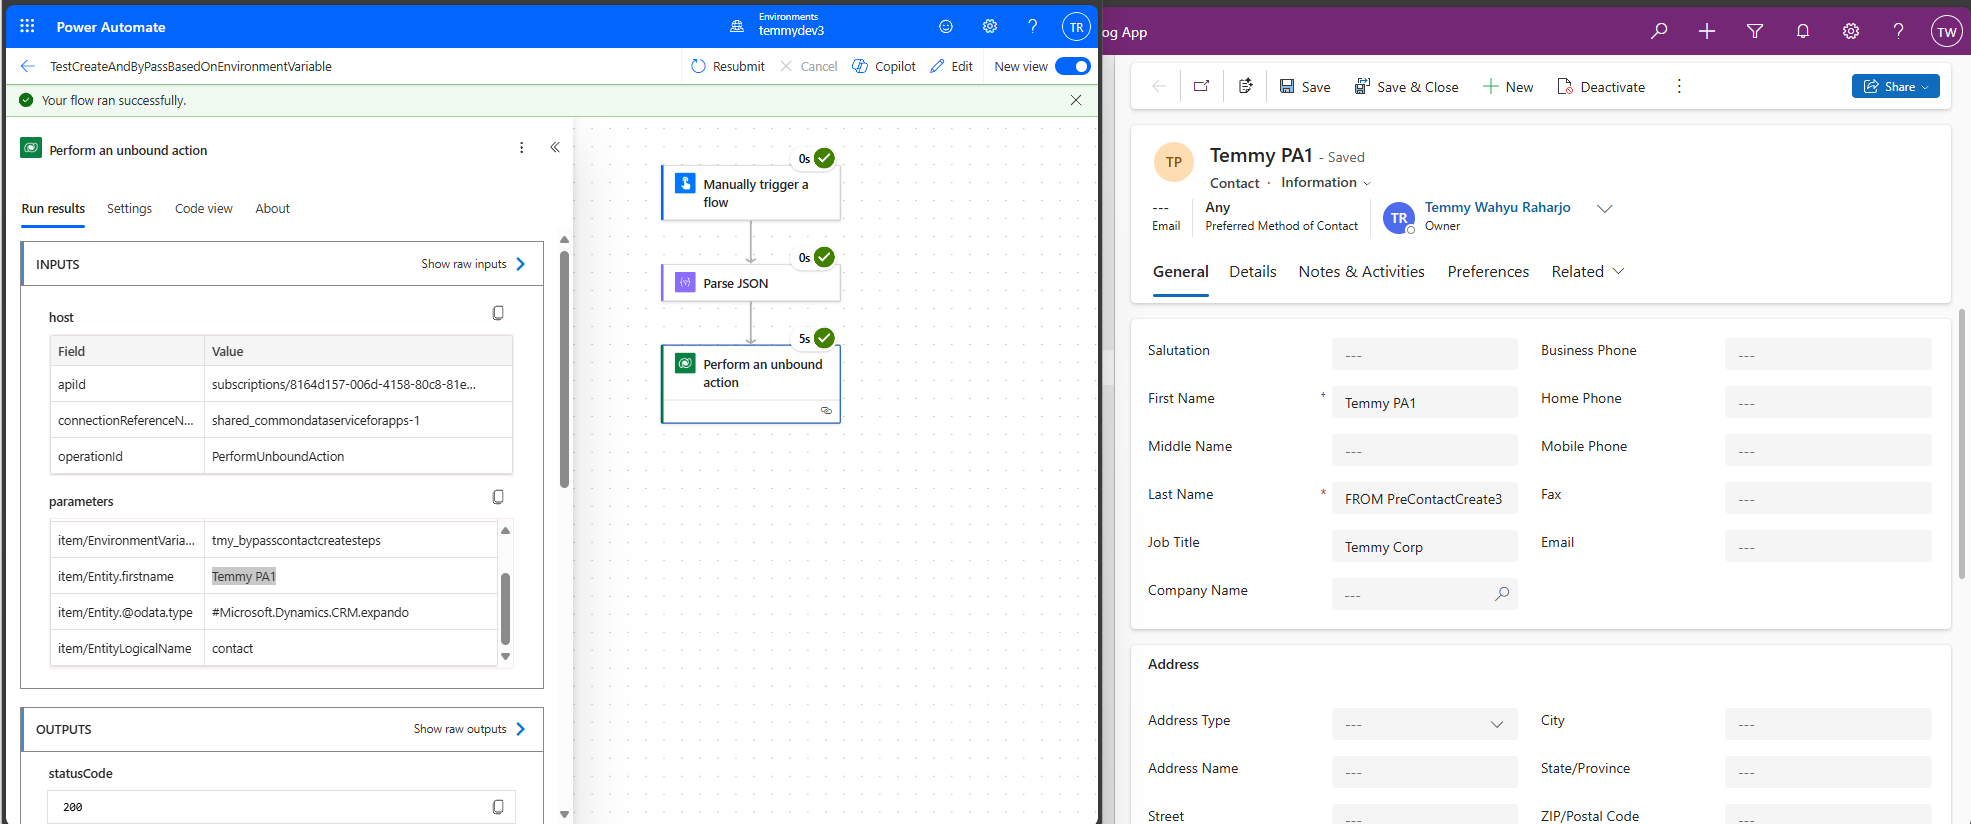Open Copilot in Power Automate
Screen dimensions: 1971x824
pyautogui.click(x=883, y=66)
